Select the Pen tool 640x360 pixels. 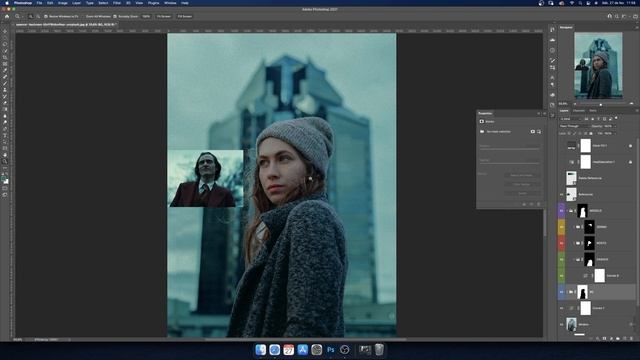5,129
